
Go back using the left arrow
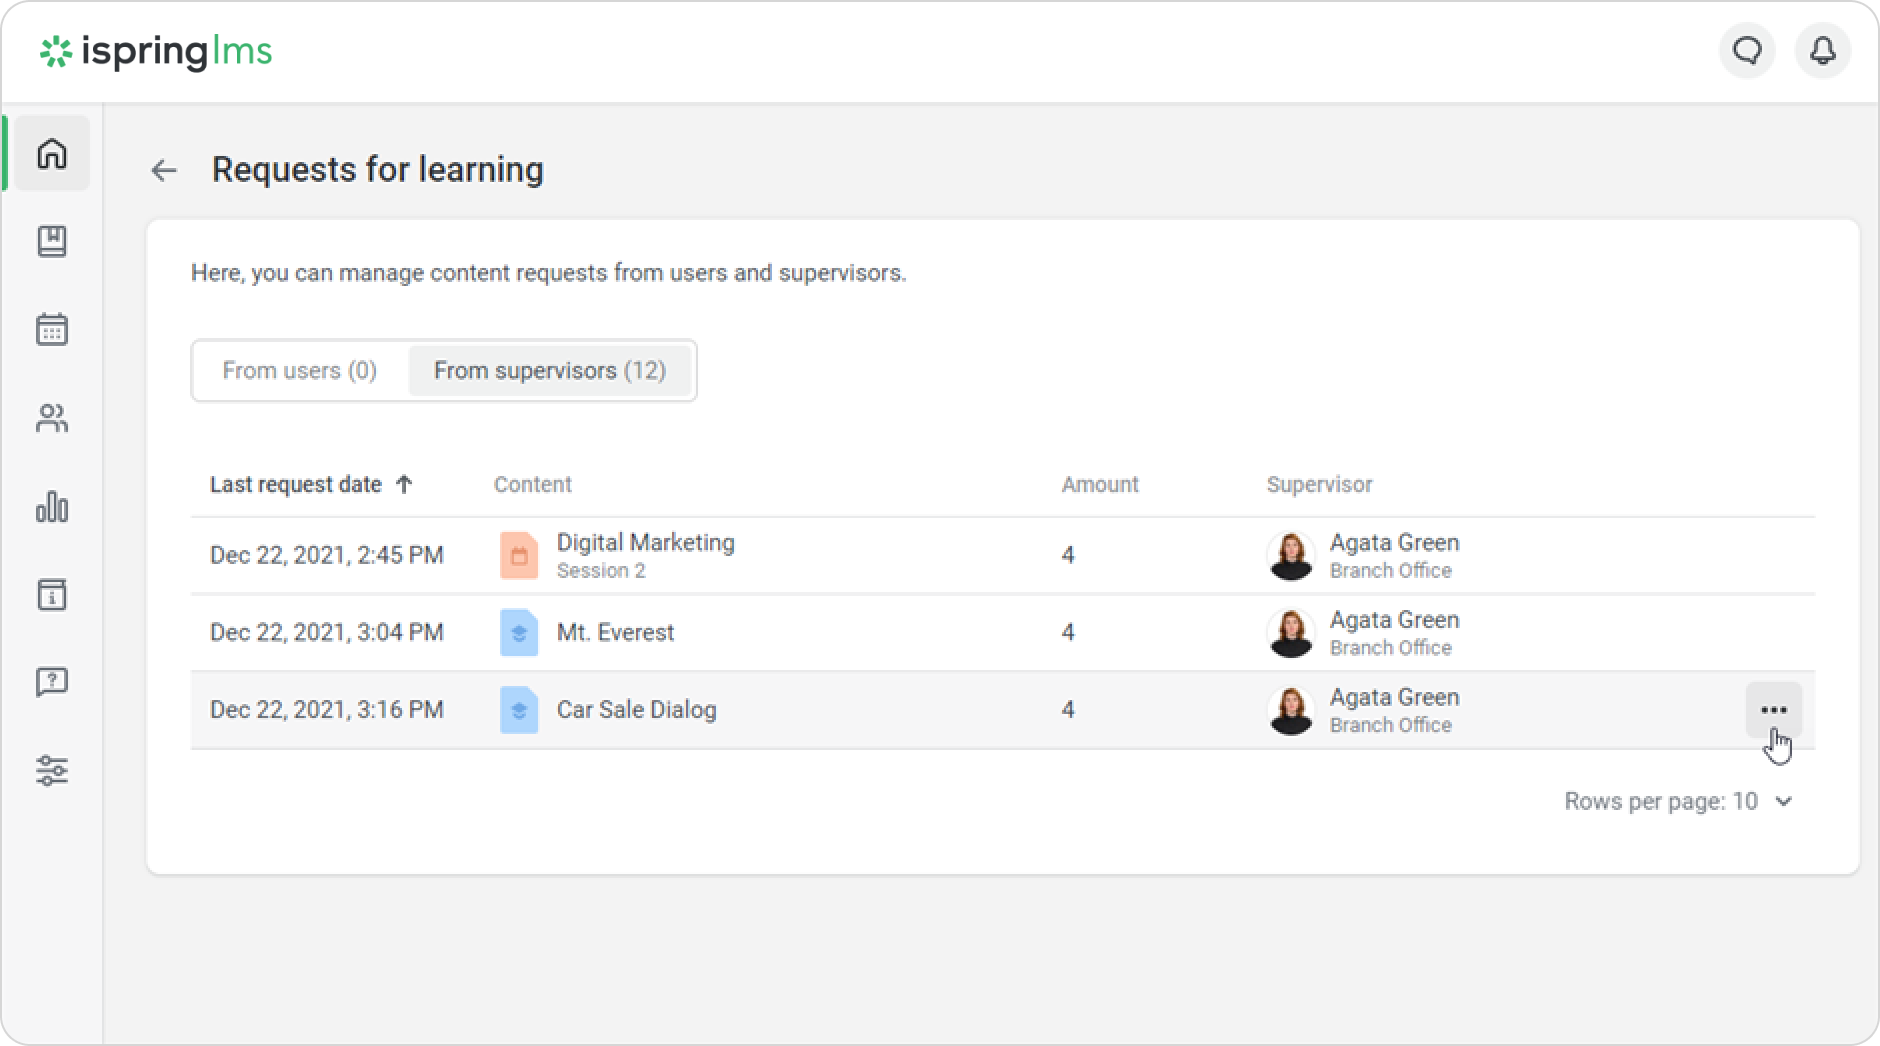[164, 171]
